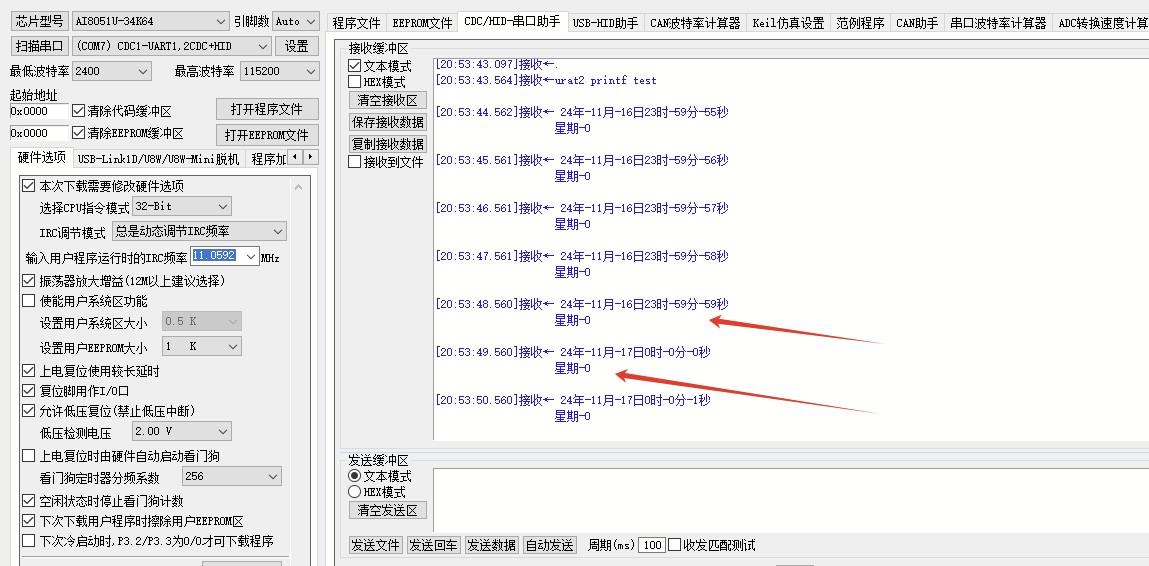Toggle the 收发匹配测试 checkbox
Viewport: 1149px width, 566px height.
click(675, 545)
